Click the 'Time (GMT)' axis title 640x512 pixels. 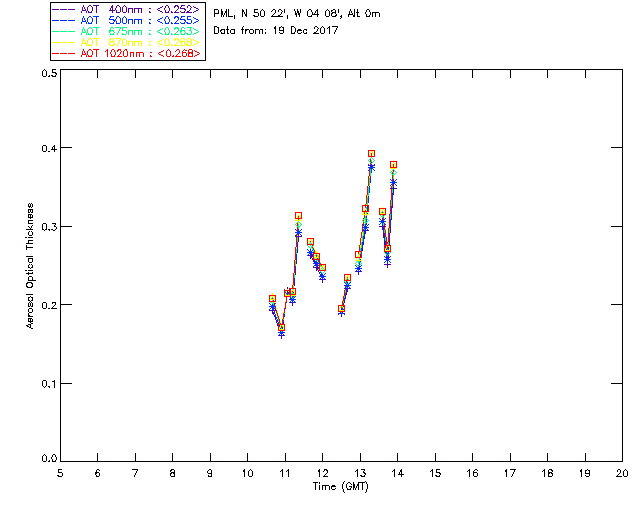(340, 487)
